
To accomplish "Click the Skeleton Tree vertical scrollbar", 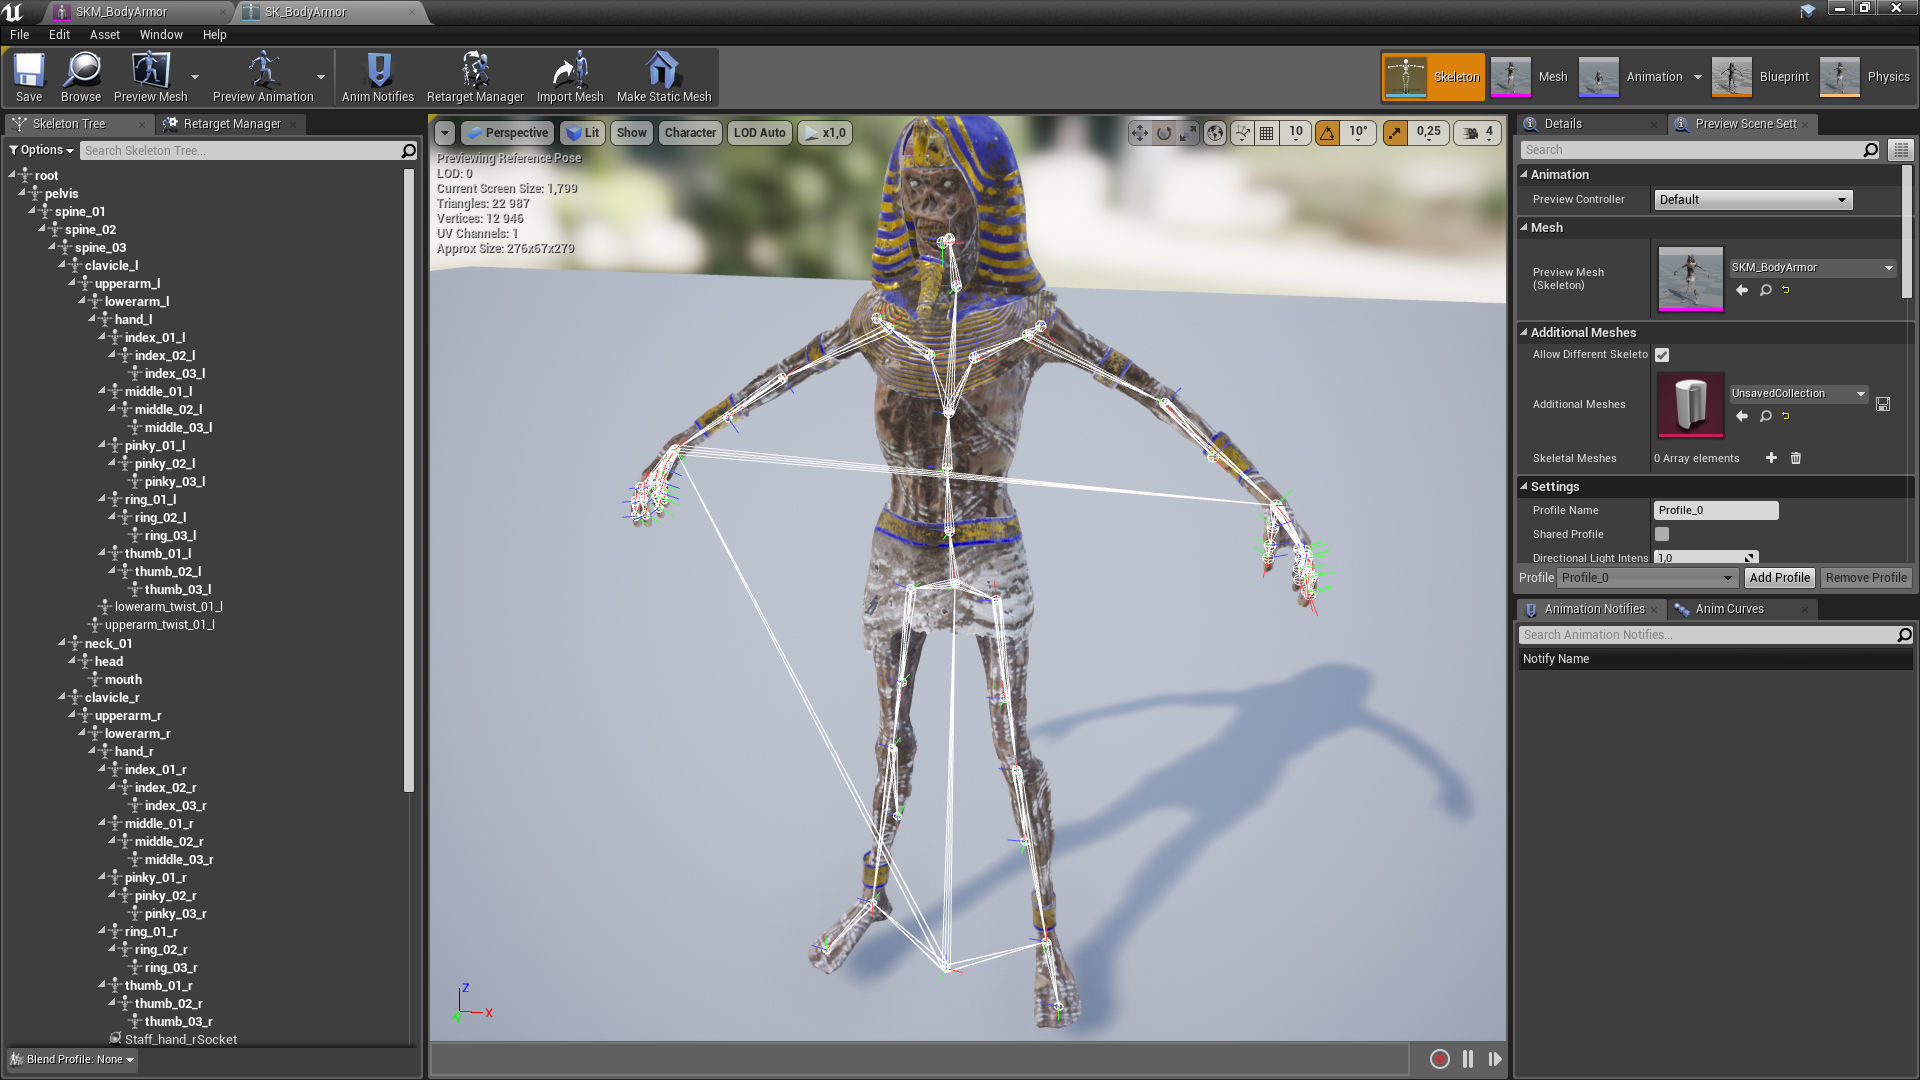I will 408,480.
